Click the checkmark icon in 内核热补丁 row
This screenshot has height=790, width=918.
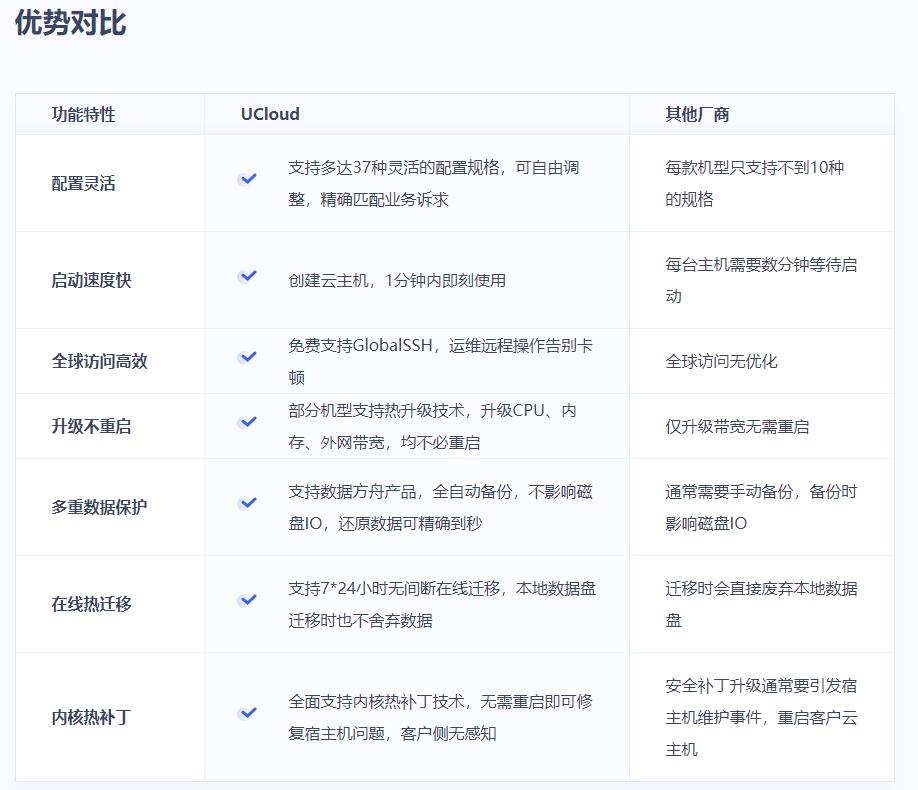248,713
